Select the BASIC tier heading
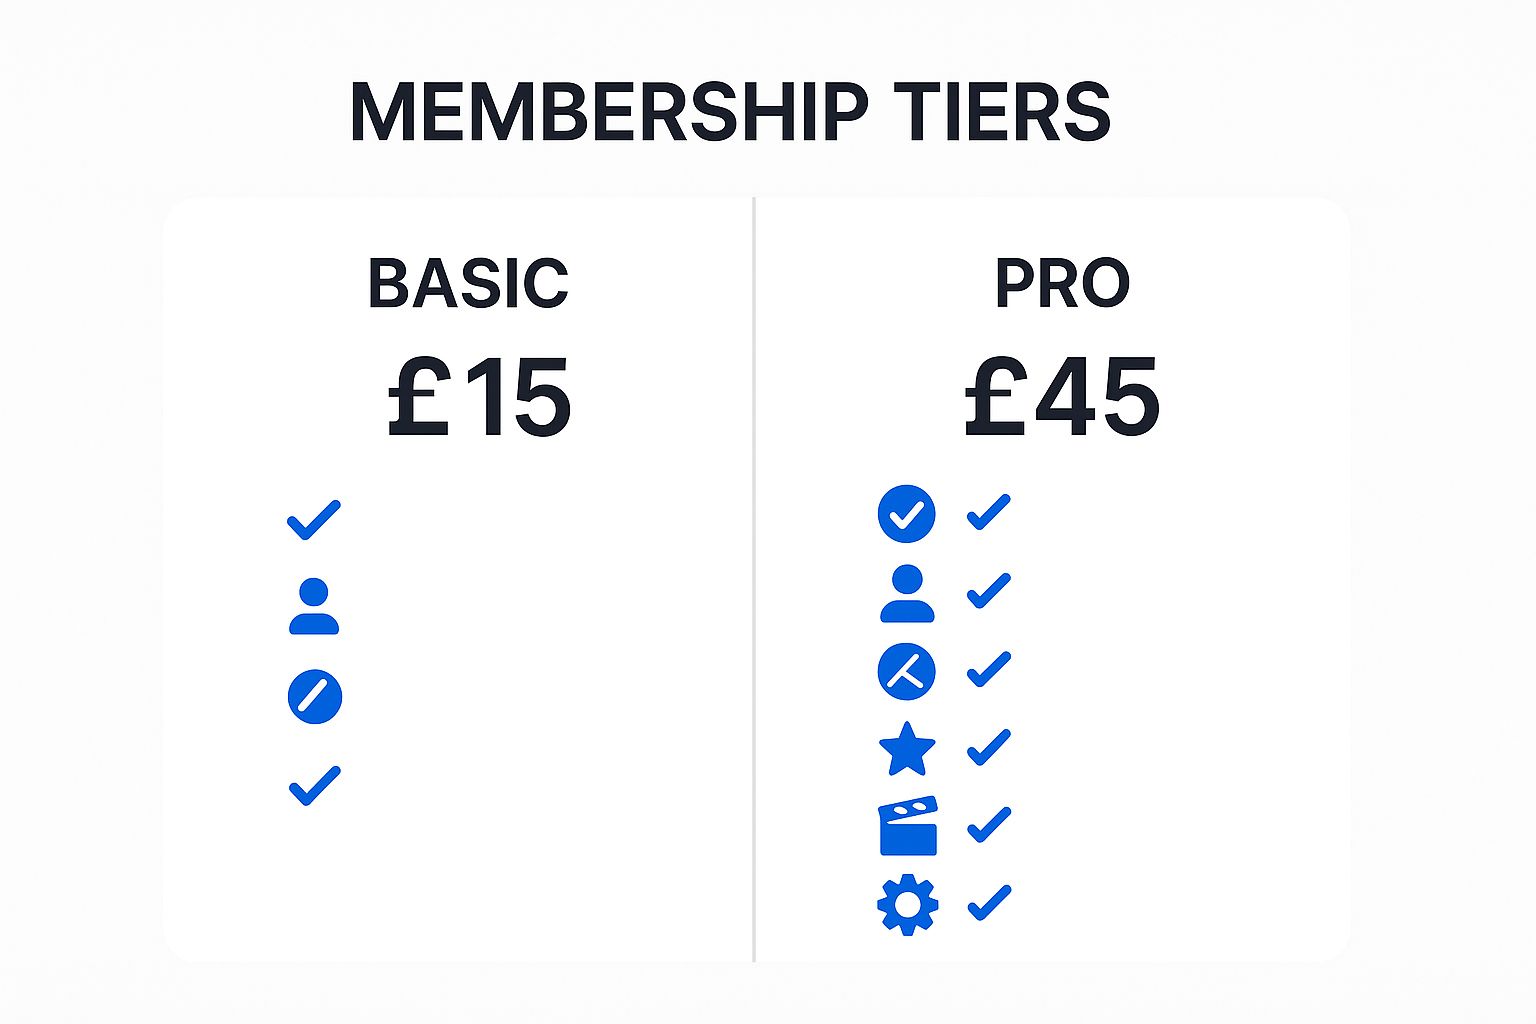 coord(468,283)
